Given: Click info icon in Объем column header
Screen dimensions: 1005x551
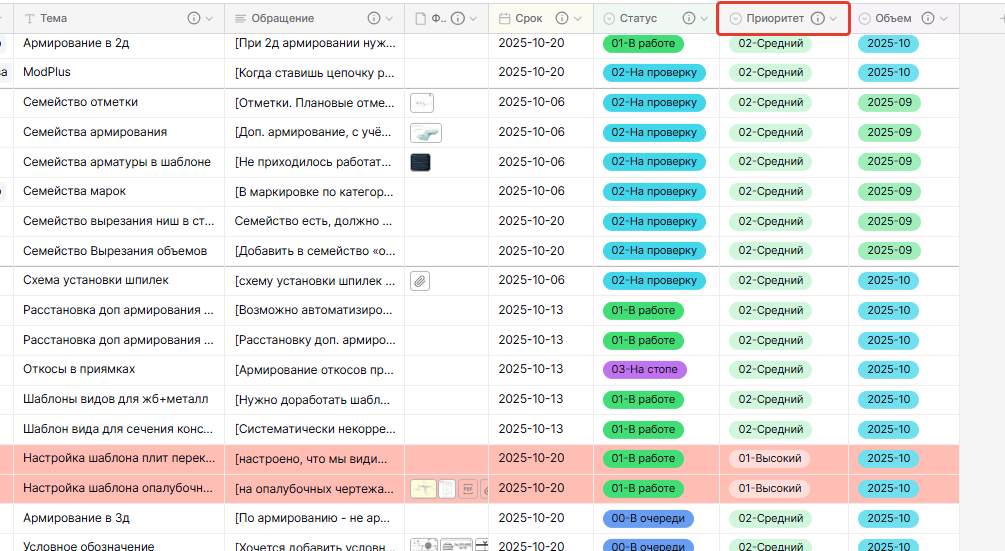Looking at the screenshot, I should [928, 18].
